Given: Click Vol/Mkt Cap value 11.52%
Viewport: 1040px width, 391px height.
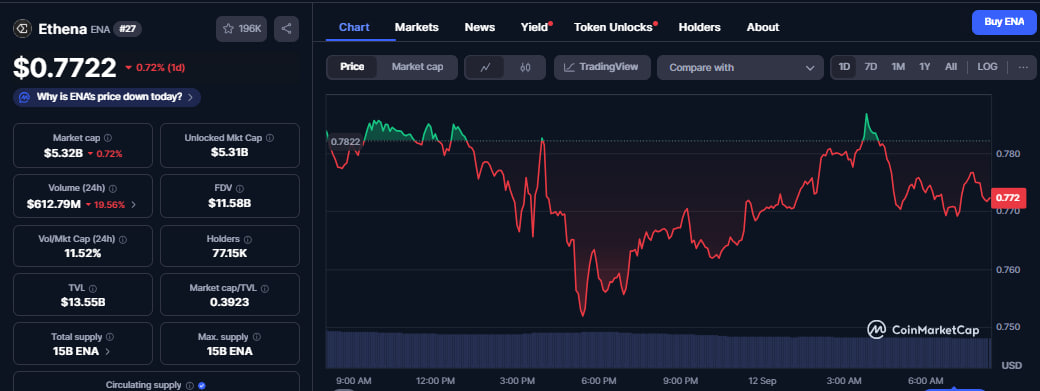Looking at the screenshot, I should (x=83, y=254).
